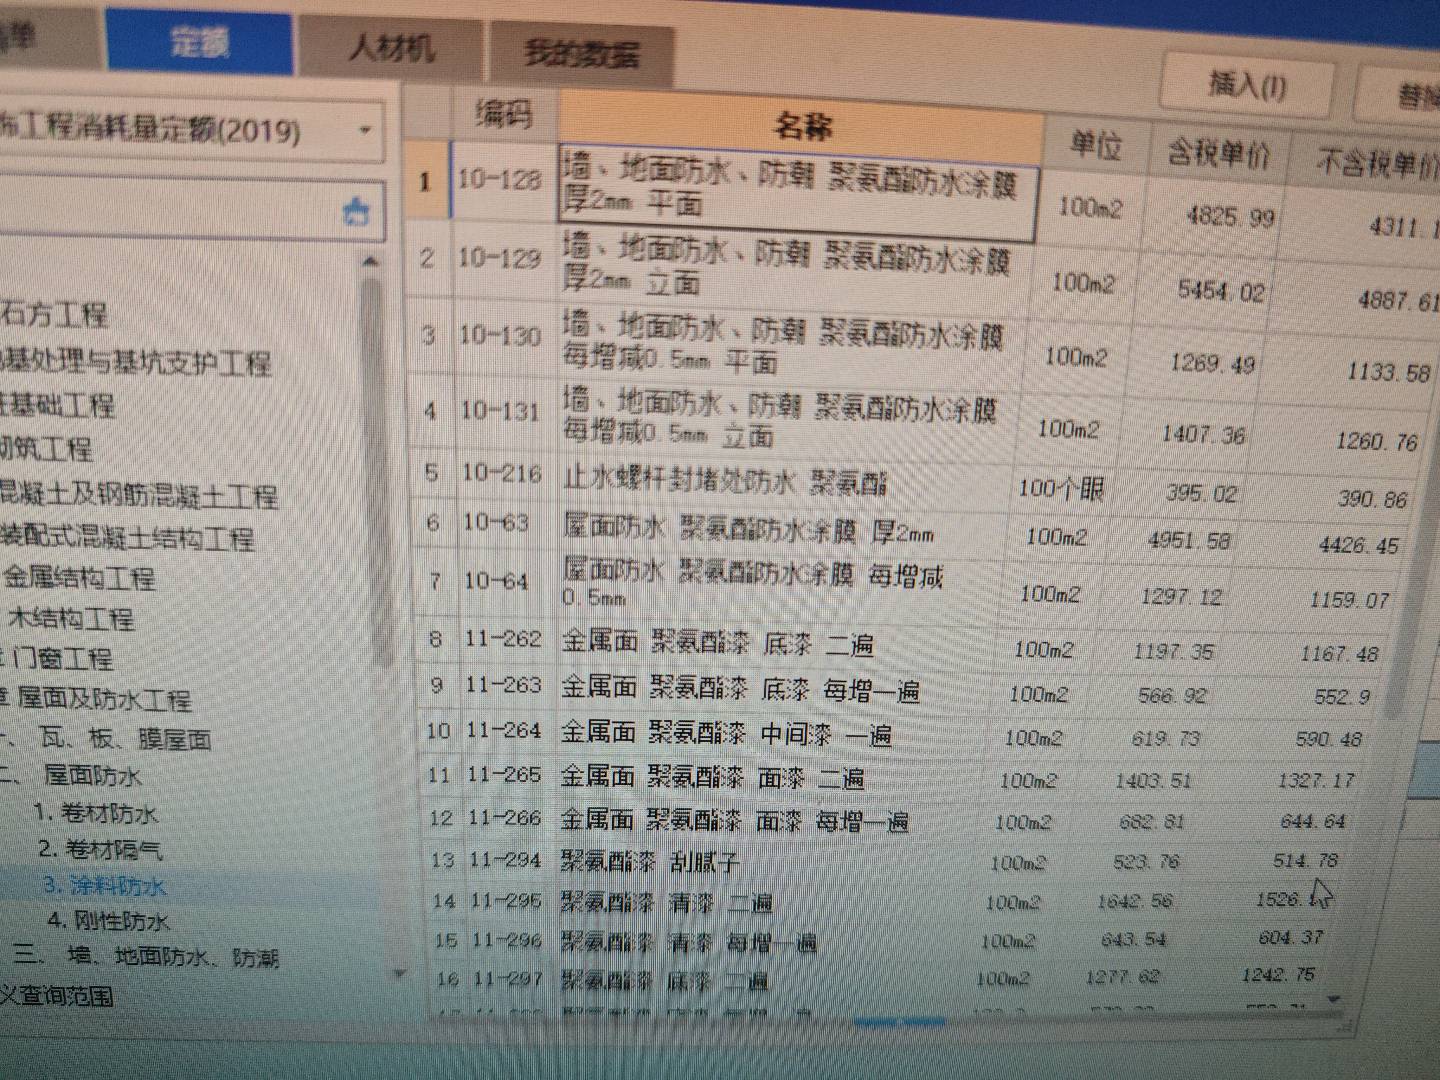Click 金属面 聚氨酯漆 底漆 每增一遍 entry
Screen dimensions: 1440x1080
[x=740, y=688]
